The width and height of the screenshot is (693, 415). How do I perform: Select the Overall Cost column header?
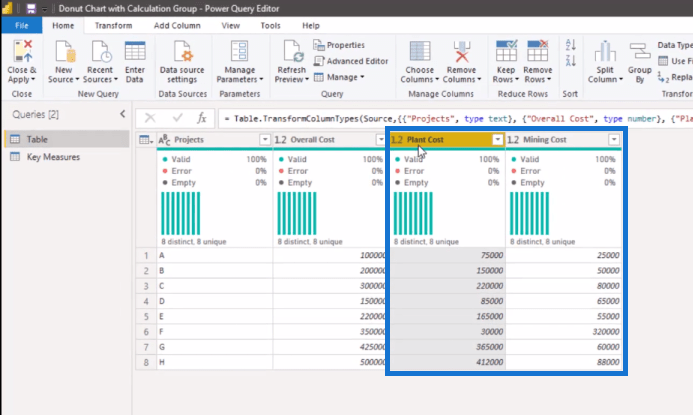click(x=330, y=140)
